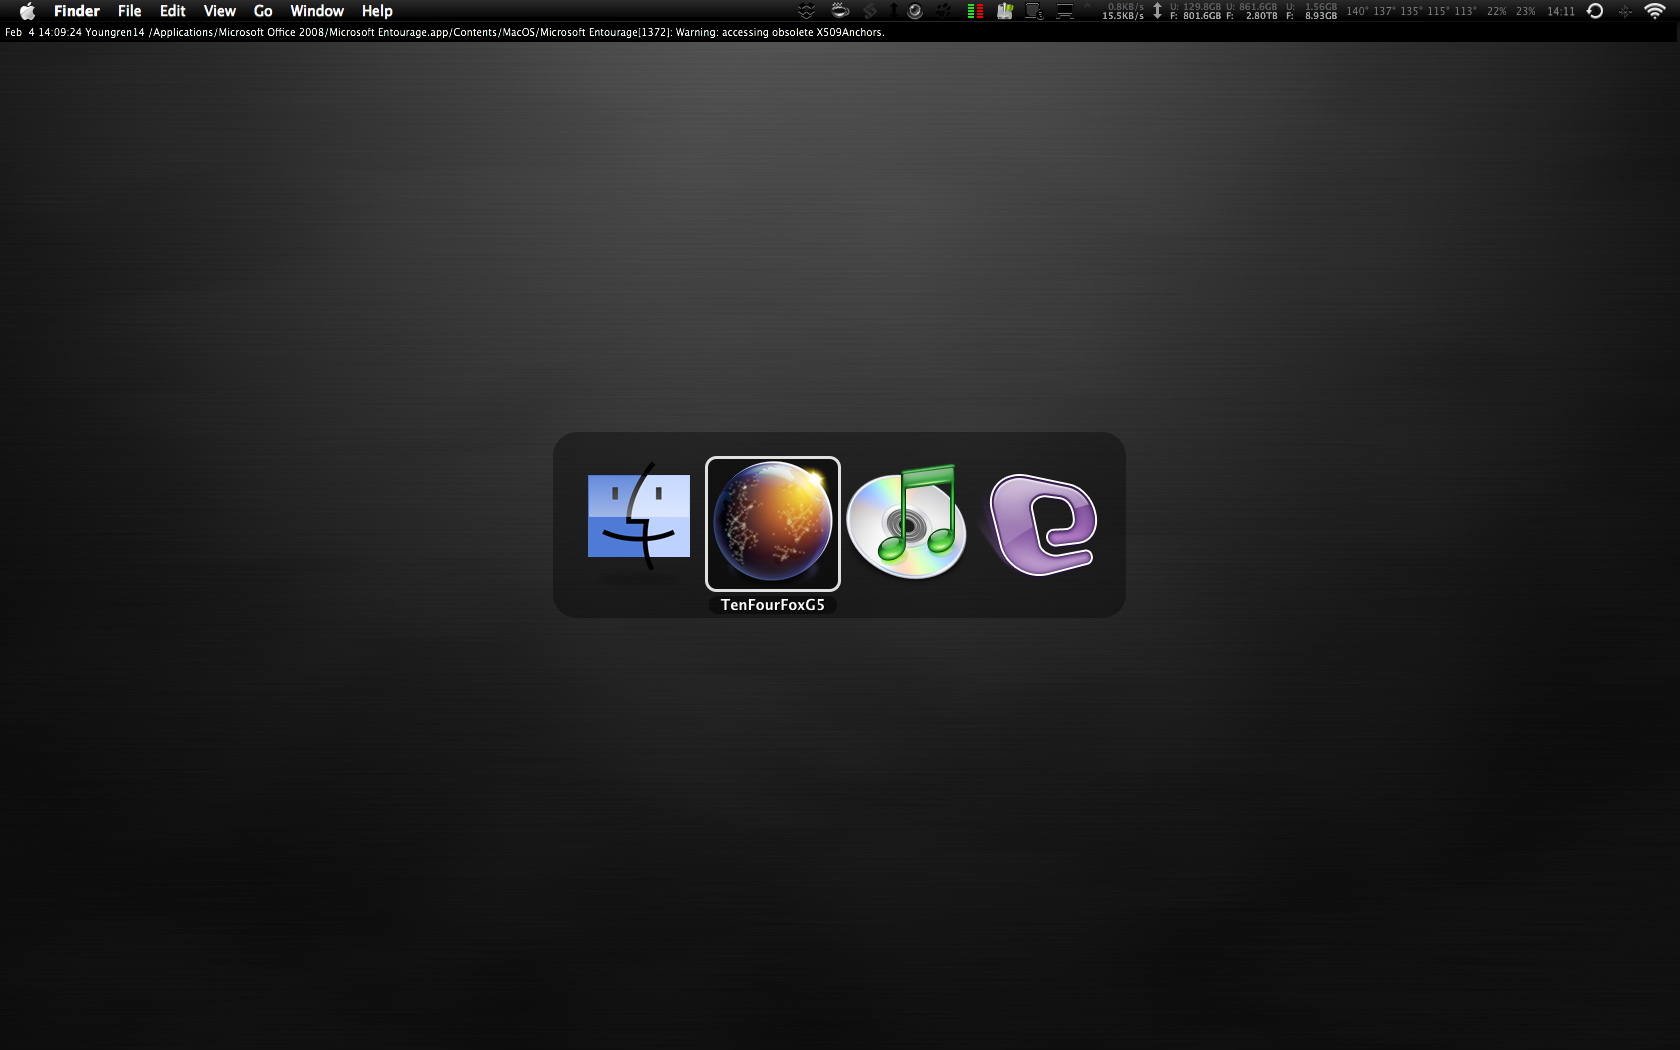
Task: Open the Wi-Fi status menu
Action: point(1655,11)
